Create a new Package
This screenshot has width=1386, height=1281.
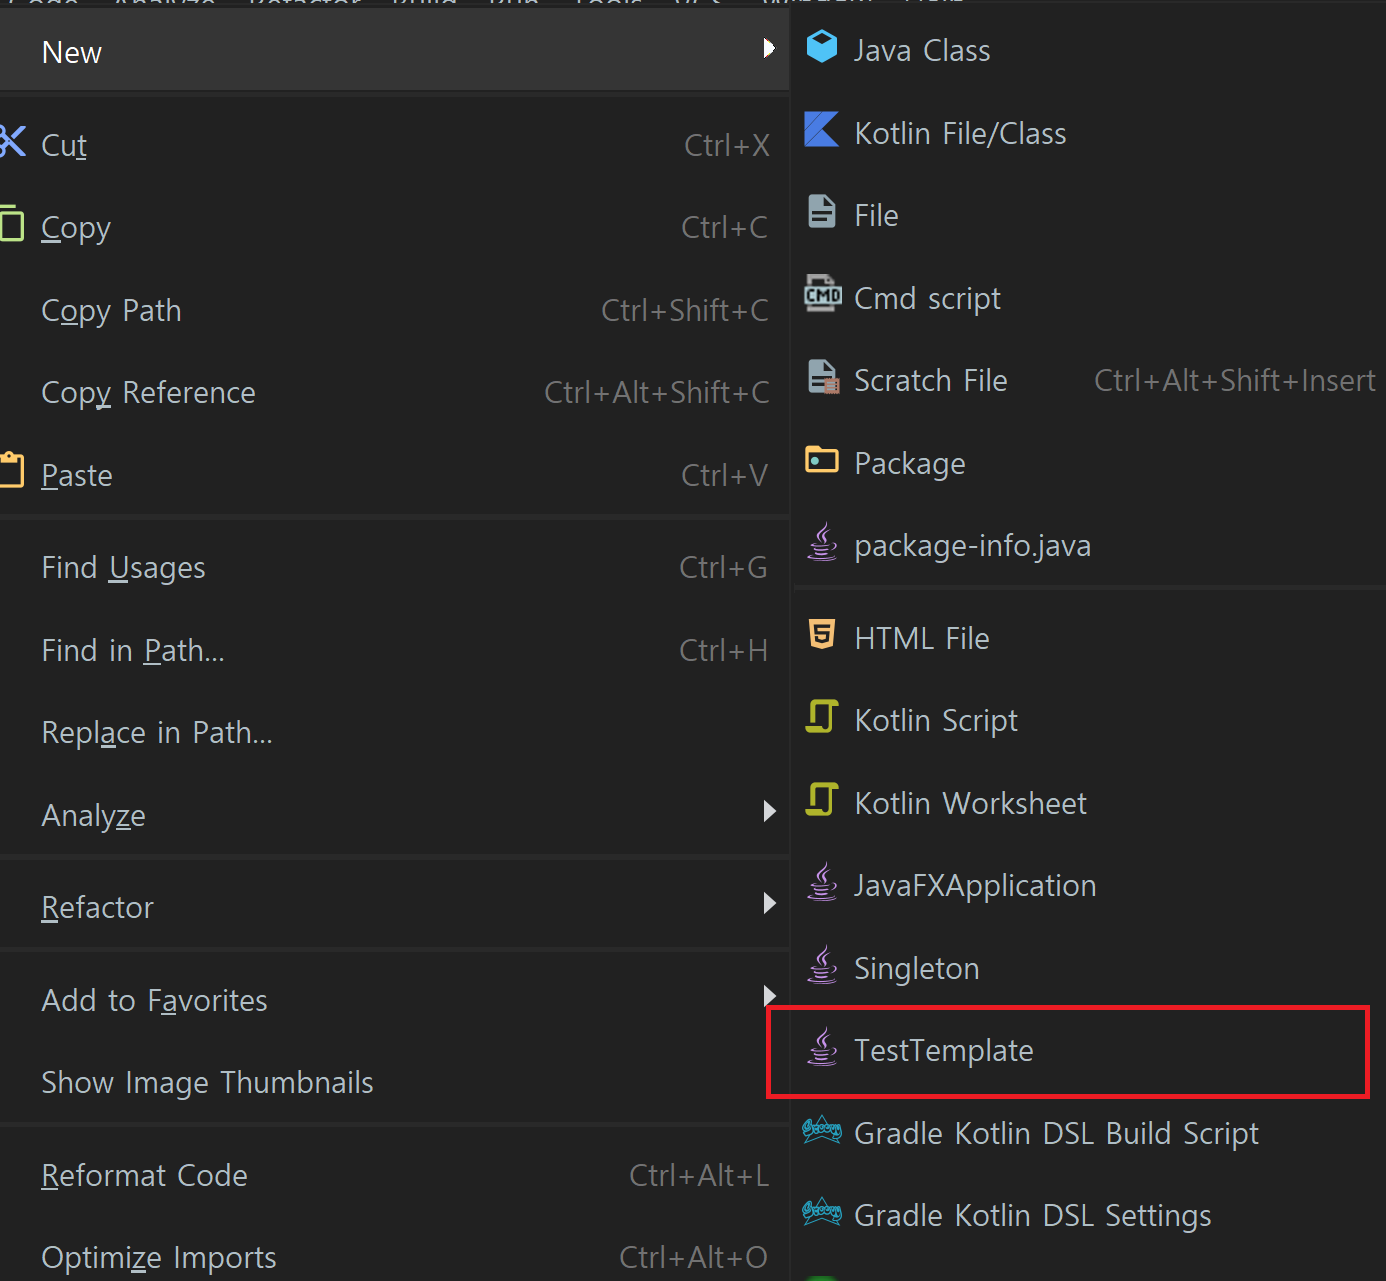coord(1090,463)
